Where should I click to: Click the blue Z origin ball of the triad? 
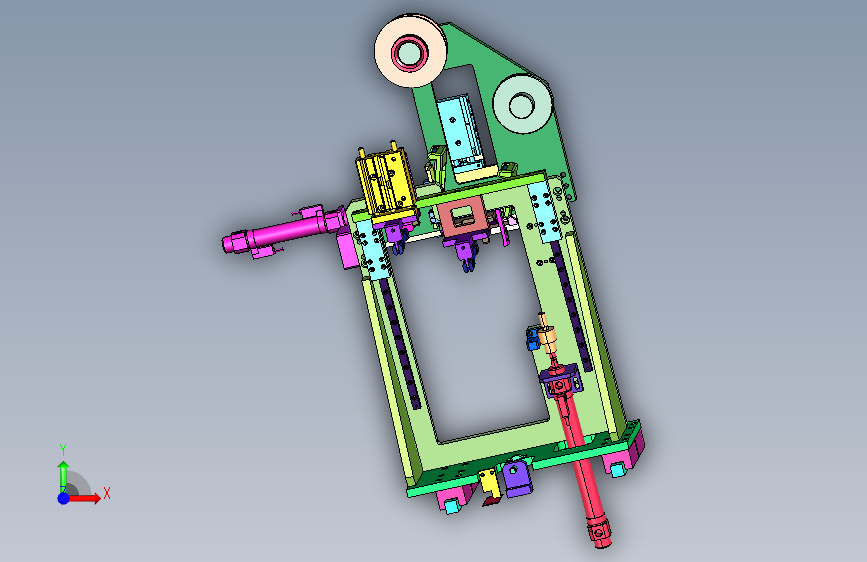(x=63, y=498)
